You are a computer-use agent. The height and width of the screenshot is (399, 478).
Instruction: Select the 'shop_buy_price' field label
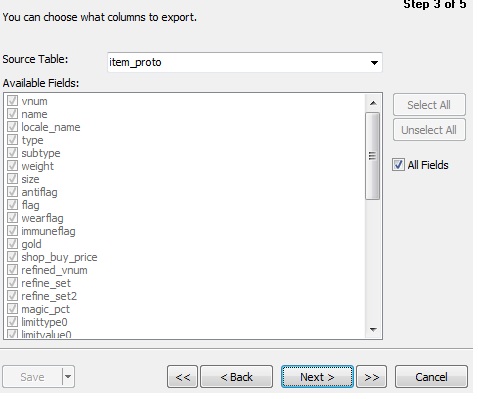point(59,257)
